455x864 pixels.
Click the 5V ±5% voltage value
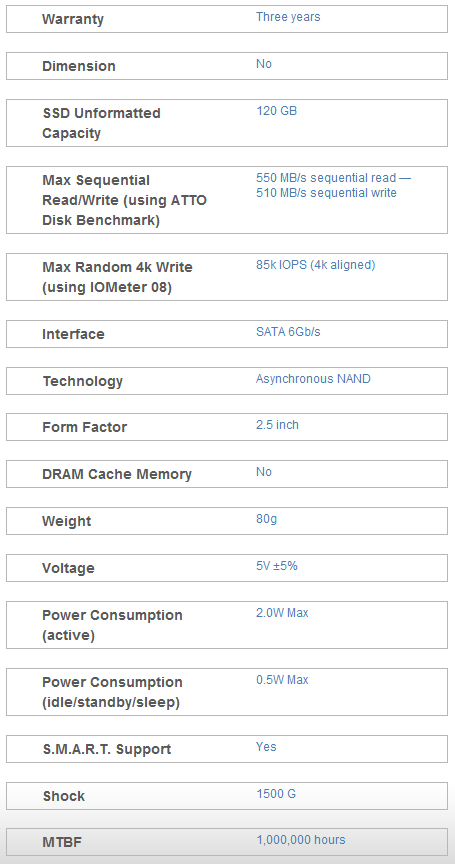pyautogui.click(x=277, y=566)
